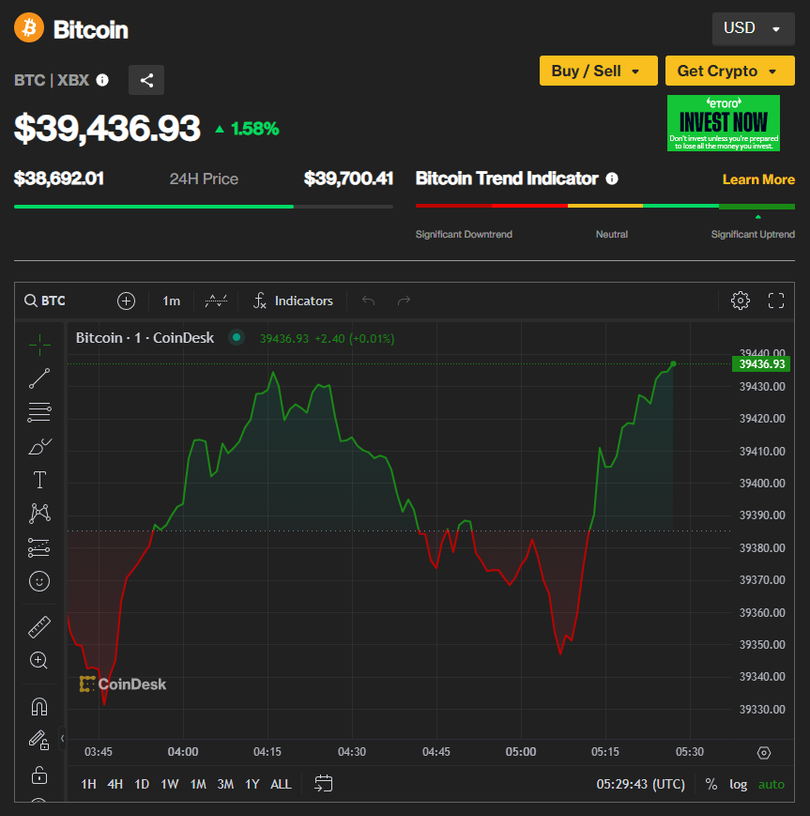The width and height of the screenshot is (810, 816).
Task: Expand the Buy / Sell dropdown
Action: [598, 71]
